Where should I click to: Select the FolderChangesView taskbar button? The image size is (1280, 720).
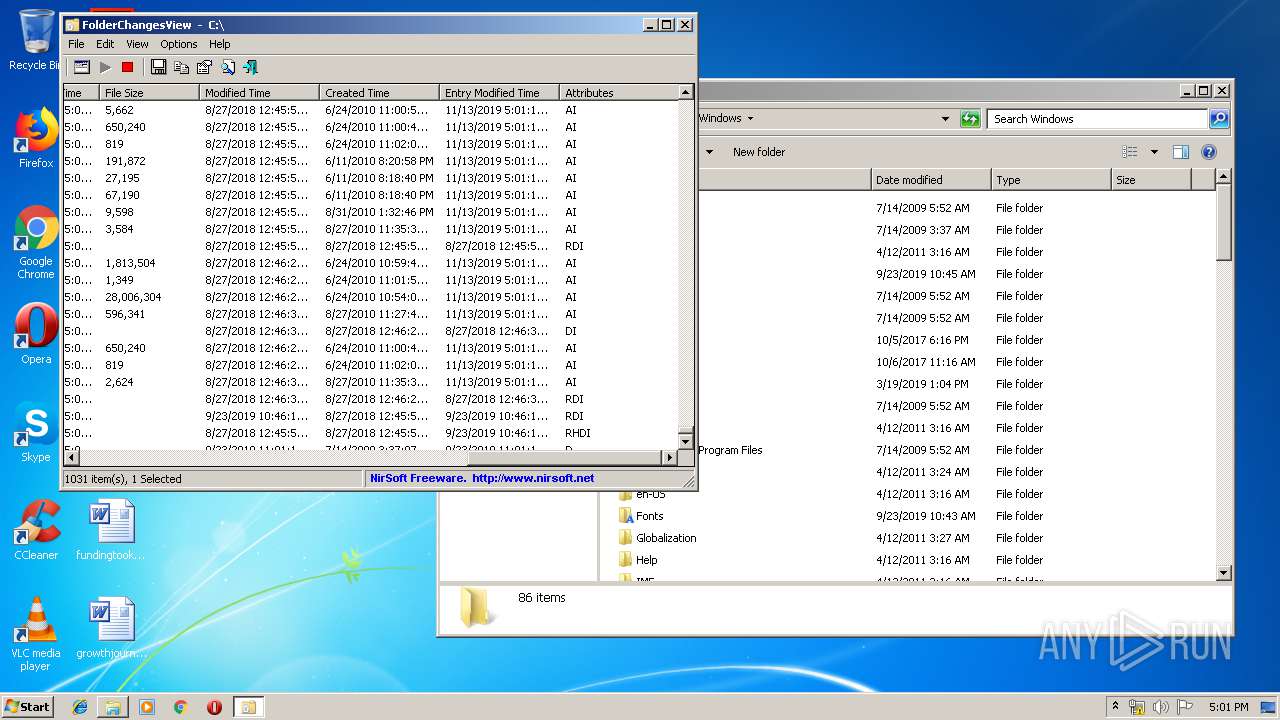[248, 707]
